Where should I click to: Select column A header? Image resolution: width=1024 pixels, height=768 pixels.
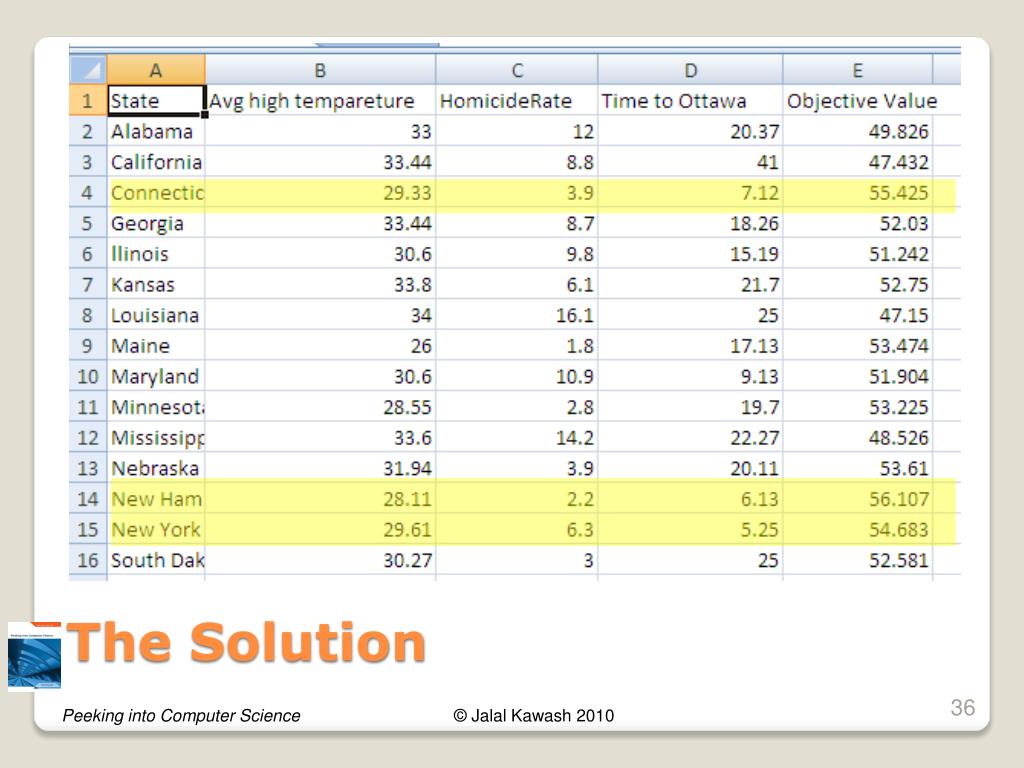pos(156,70)
